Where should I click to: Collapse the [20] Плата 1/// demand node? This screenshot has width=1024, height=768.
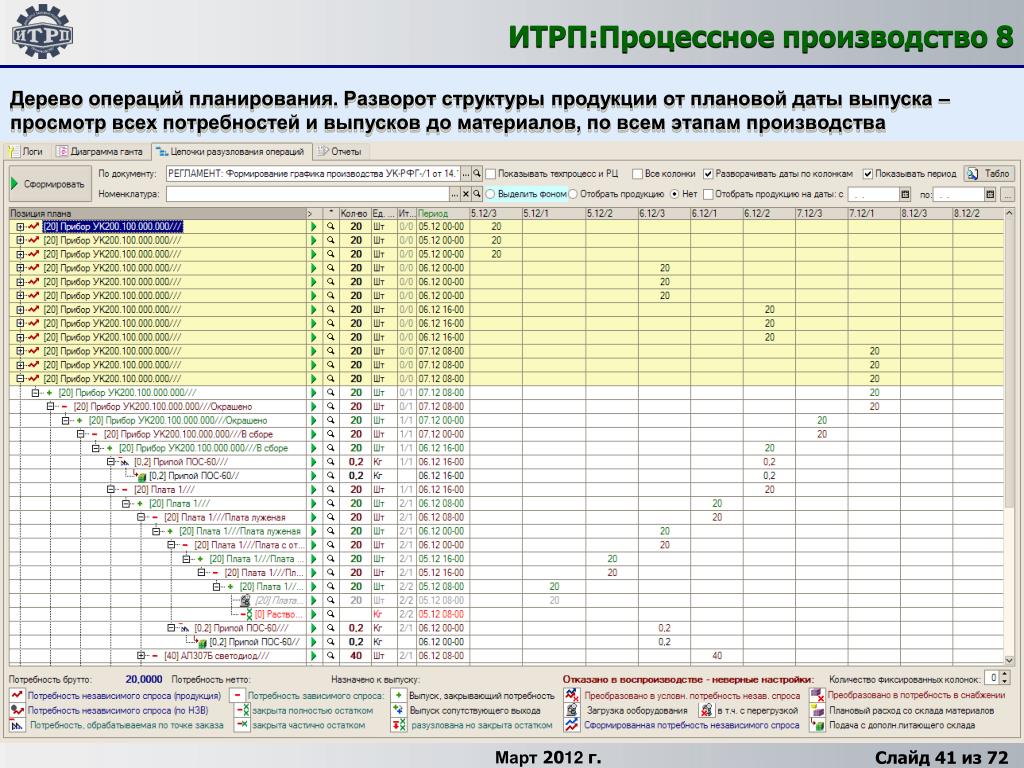[x=110, y=490]
